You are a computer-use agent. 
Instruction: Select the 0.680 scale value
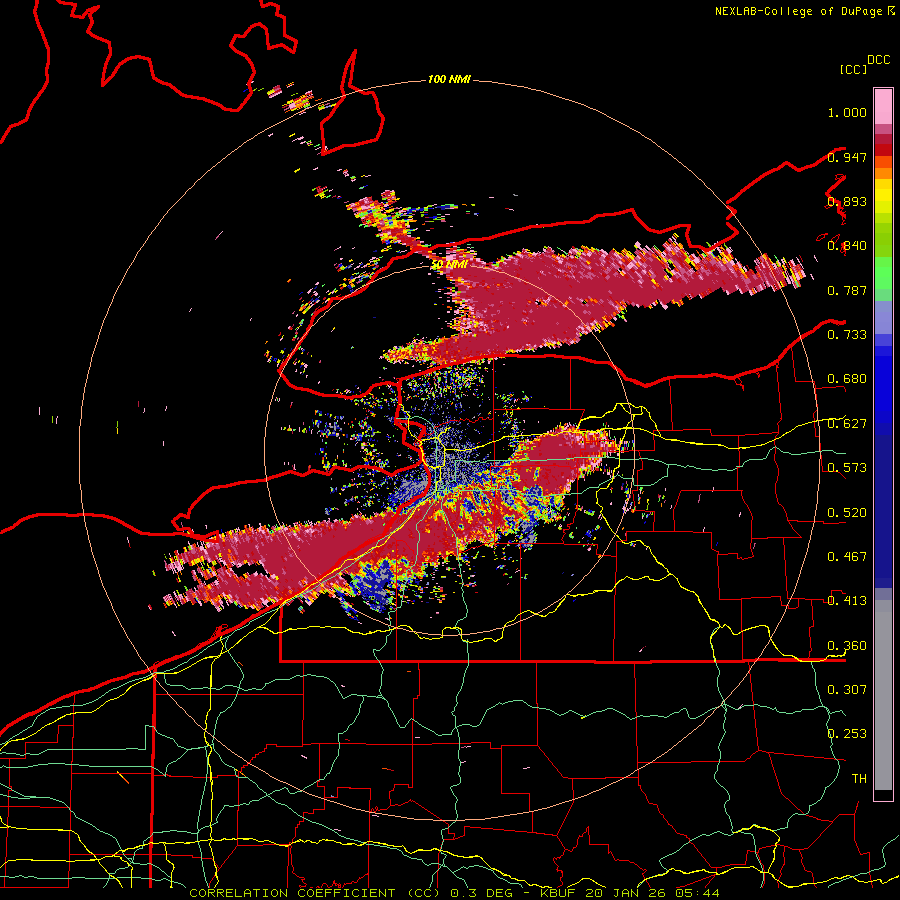click(x=847, y=379)
